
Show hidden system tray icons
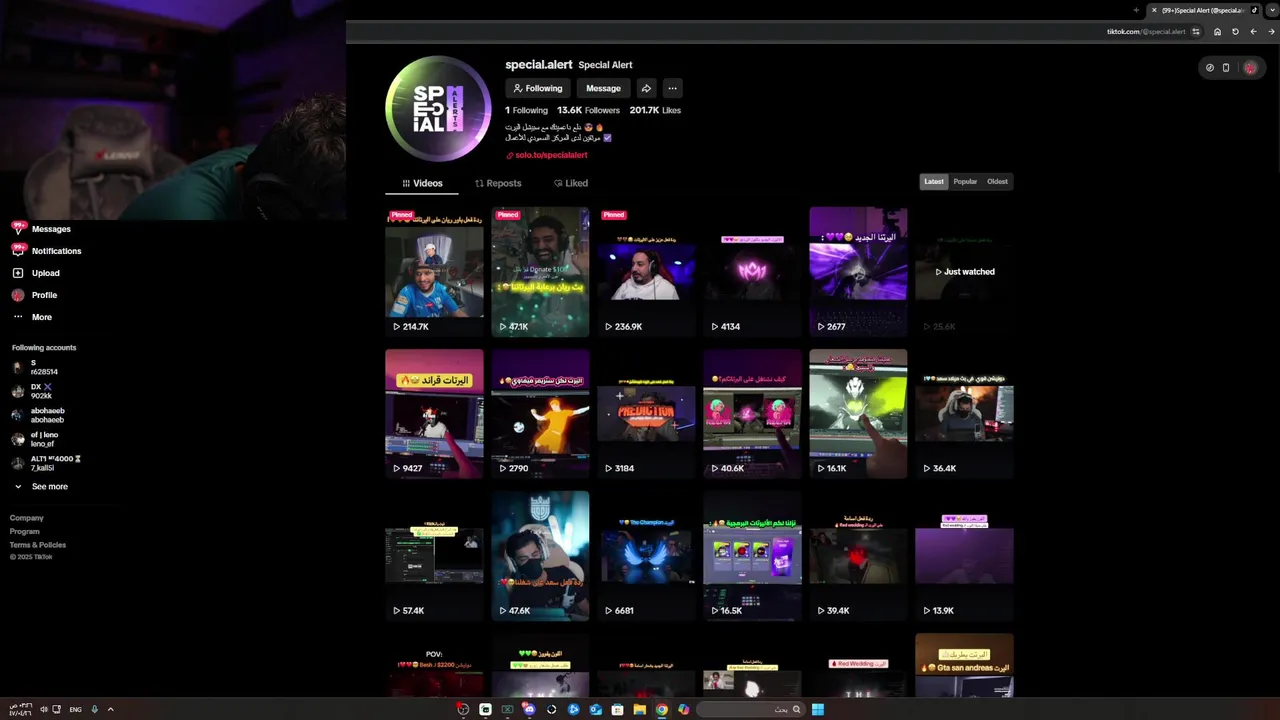110,709
